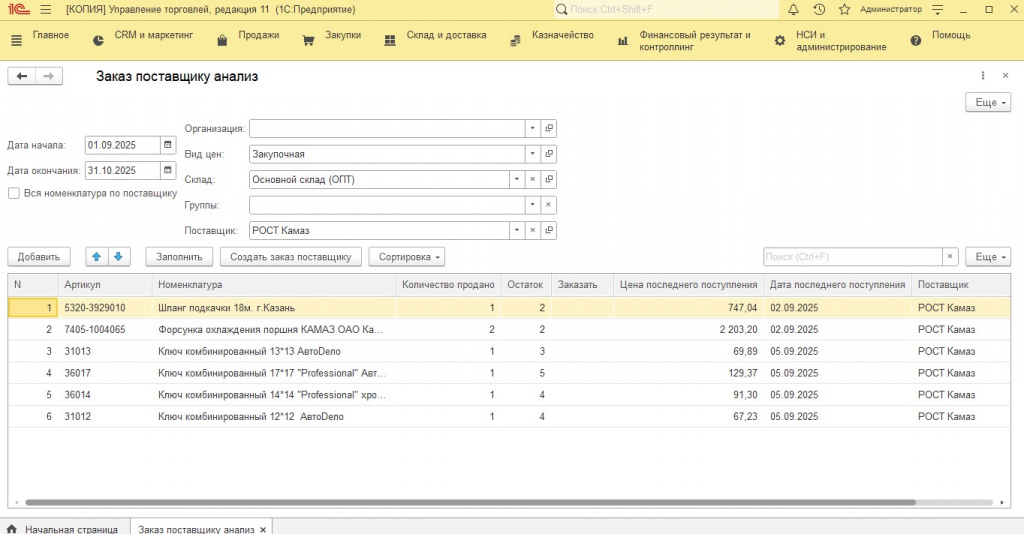Click the Продажи shopping bag icon
The width and height of the screenshot is (1024, 534).
222,40
